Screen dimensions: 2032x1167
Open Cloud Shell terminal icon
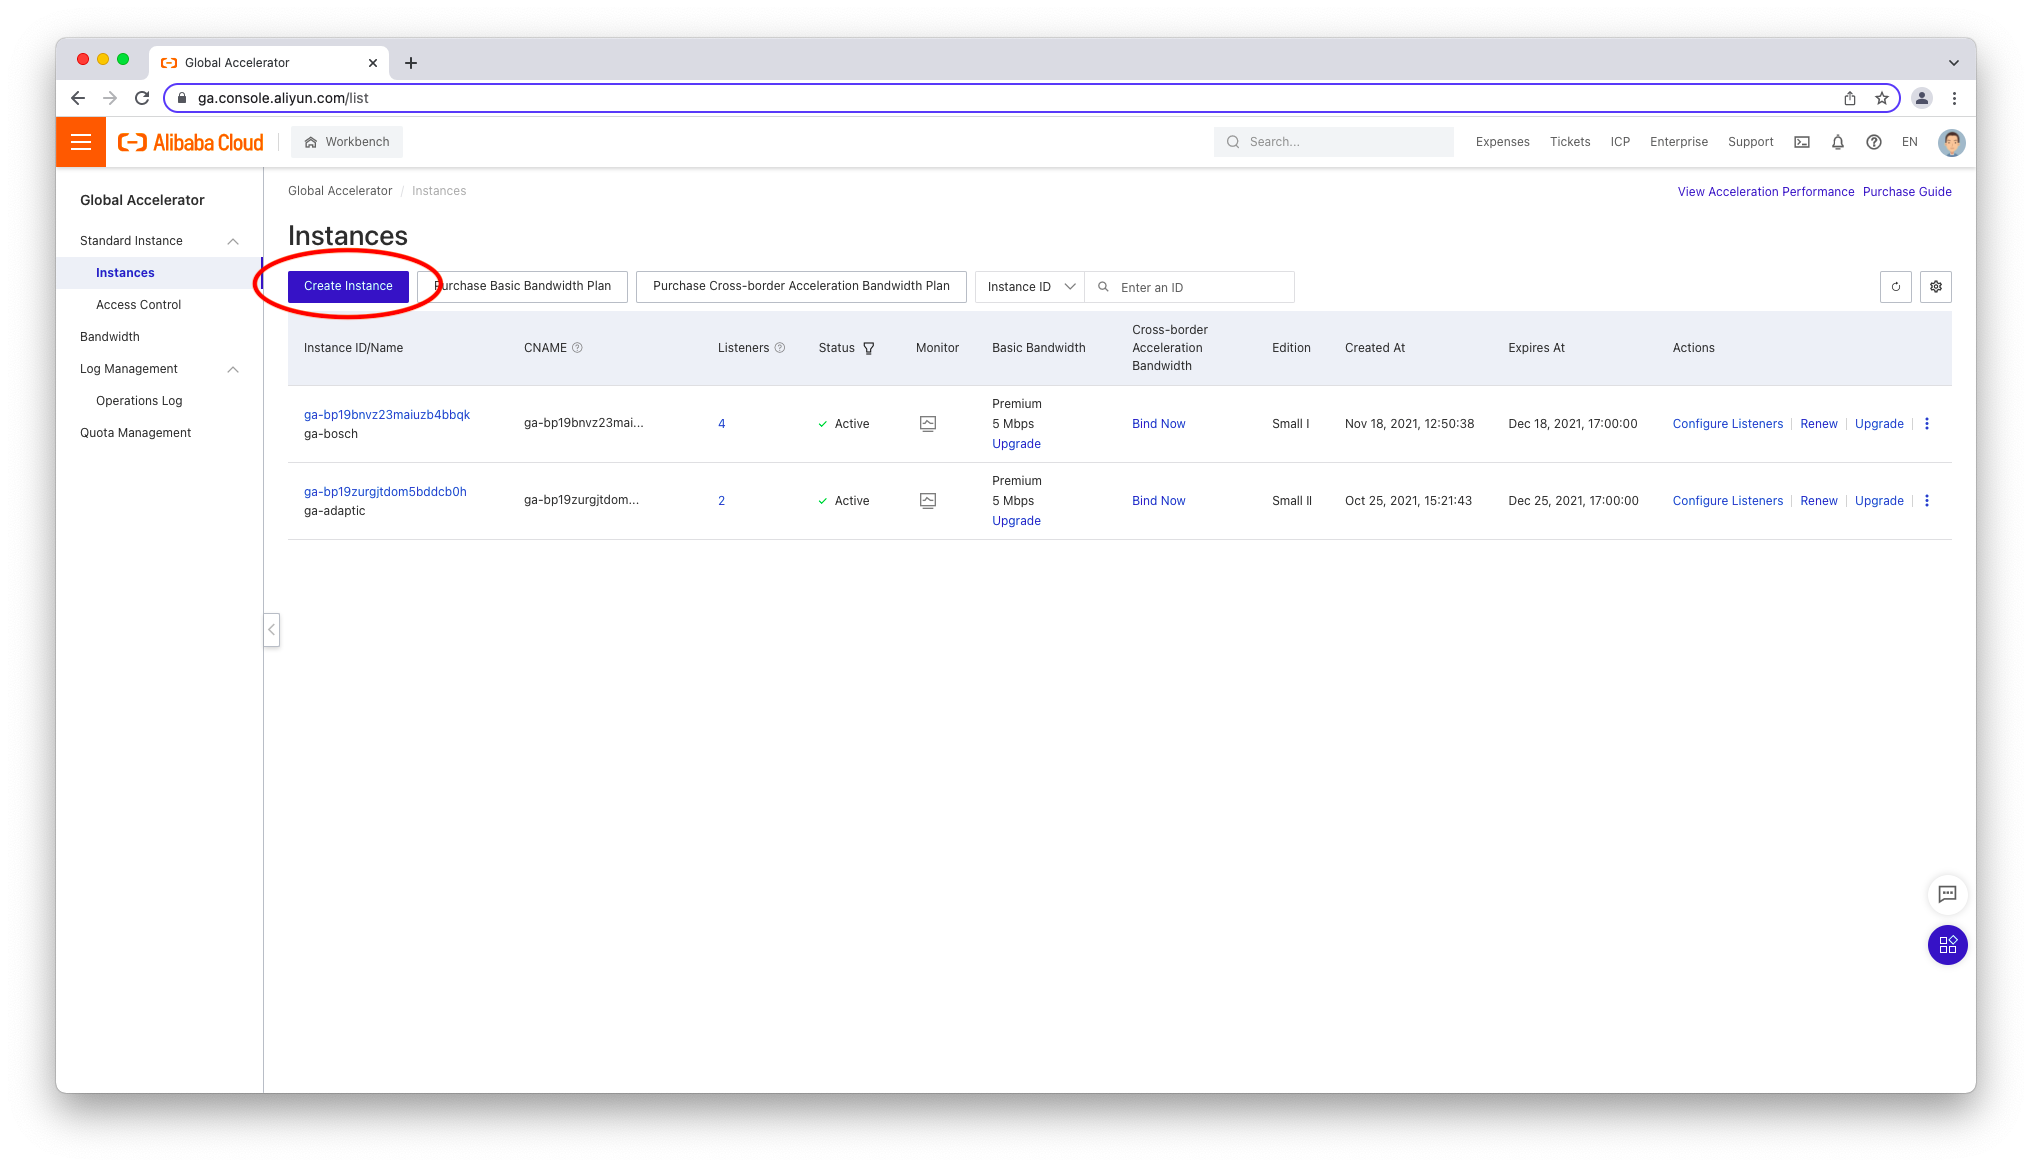1802,142
